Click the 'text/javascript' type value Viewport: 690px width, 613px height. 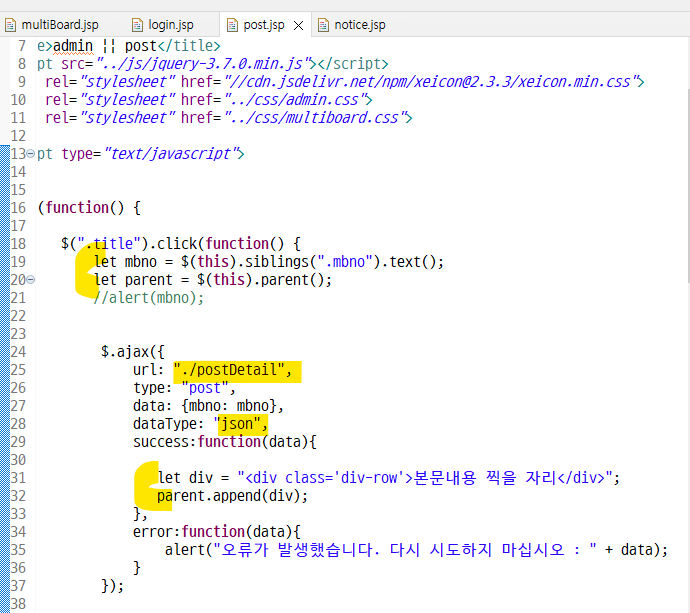pyautogui.click(x=172, y=154)
